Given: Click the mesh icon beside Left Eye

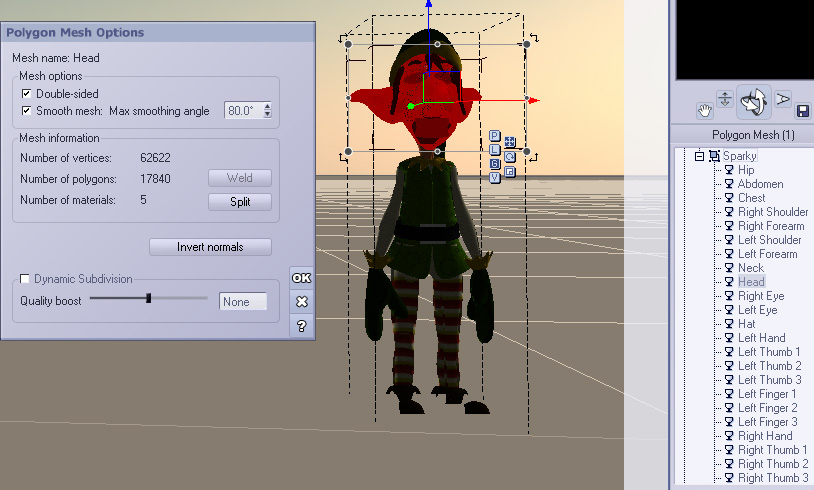Looking at the screenshot, I should [x=729, y=310].
